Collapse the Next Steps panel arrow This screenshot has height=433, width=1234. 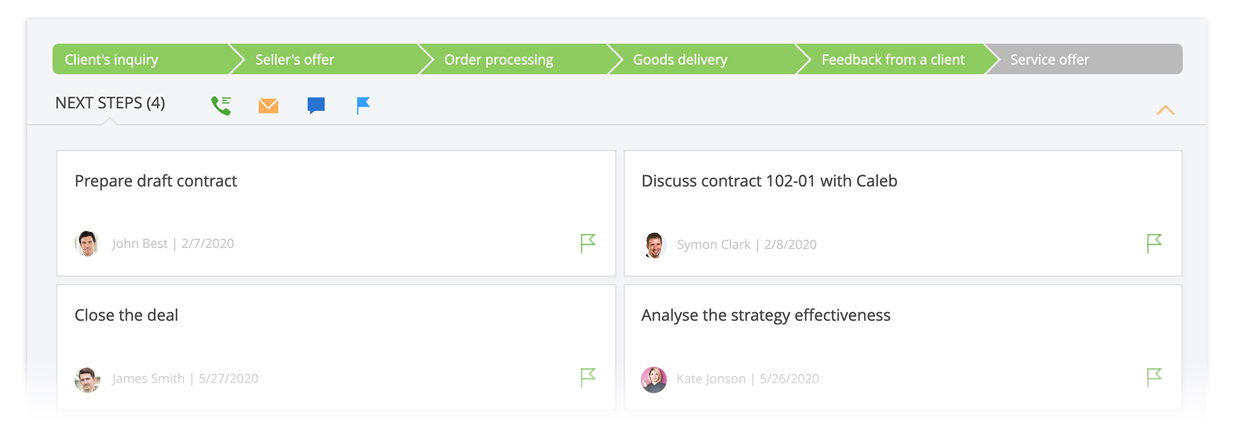tap(1165, 110)
